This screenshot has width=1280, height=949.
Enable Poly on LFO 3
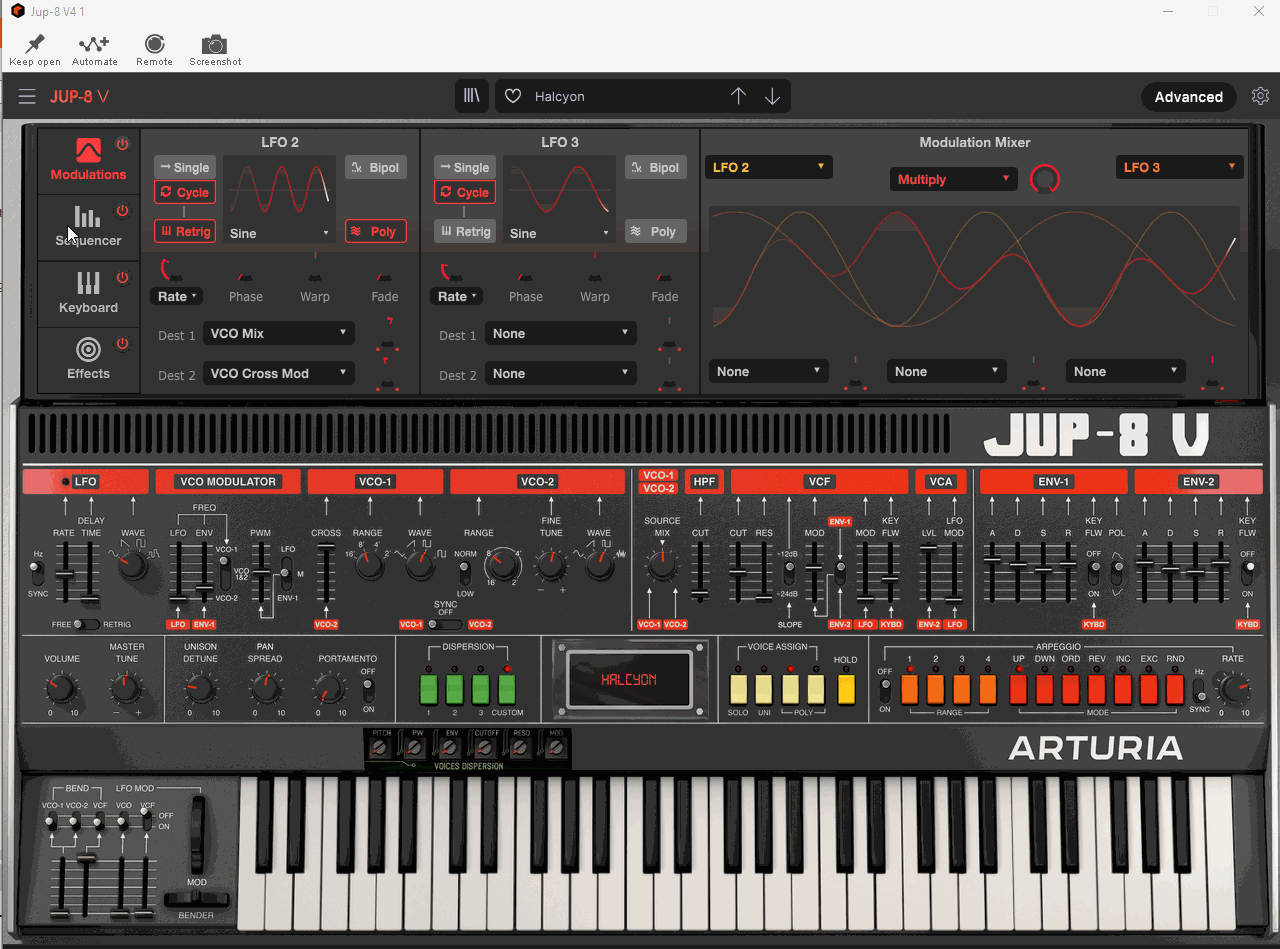click(x=655, y=231)
